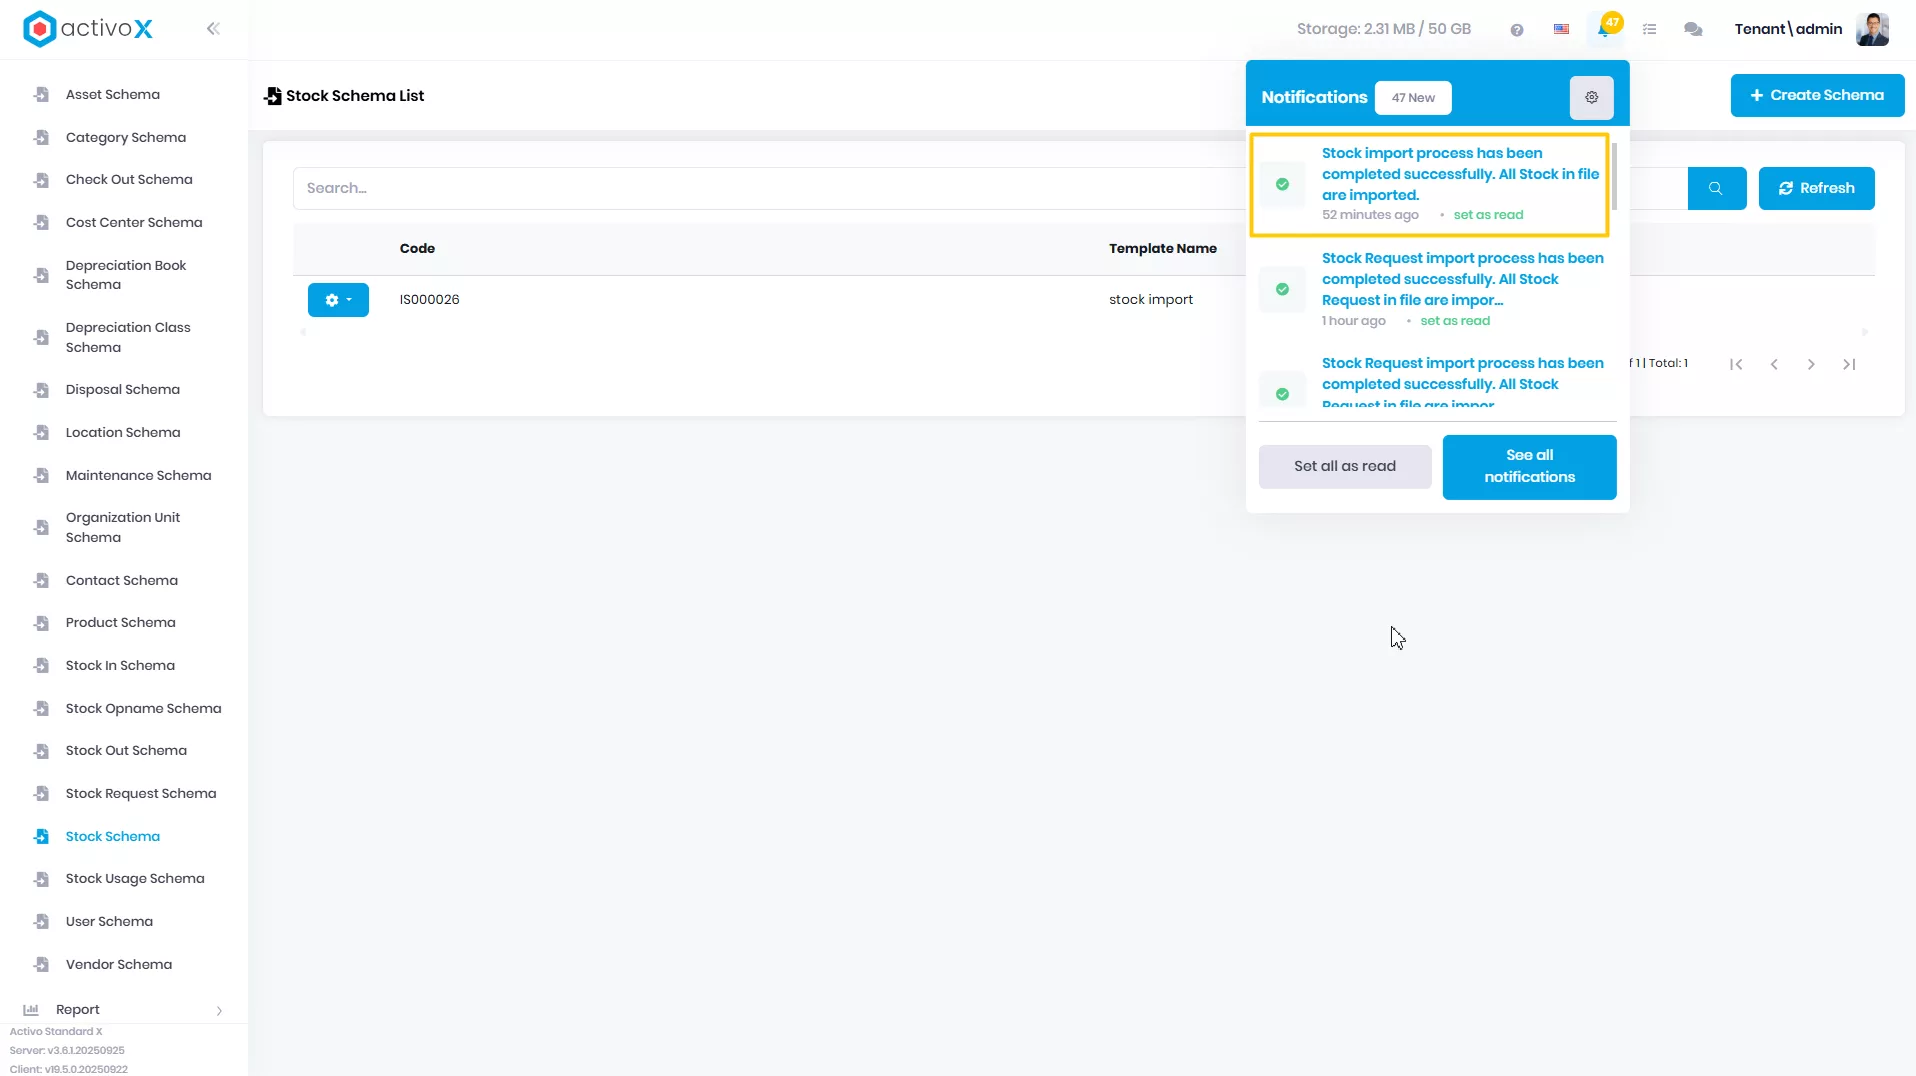The width and height of the screenshot is (1916, 1076).
Task: Click the User Schema sidebar icon
Action: coord(41,922)
